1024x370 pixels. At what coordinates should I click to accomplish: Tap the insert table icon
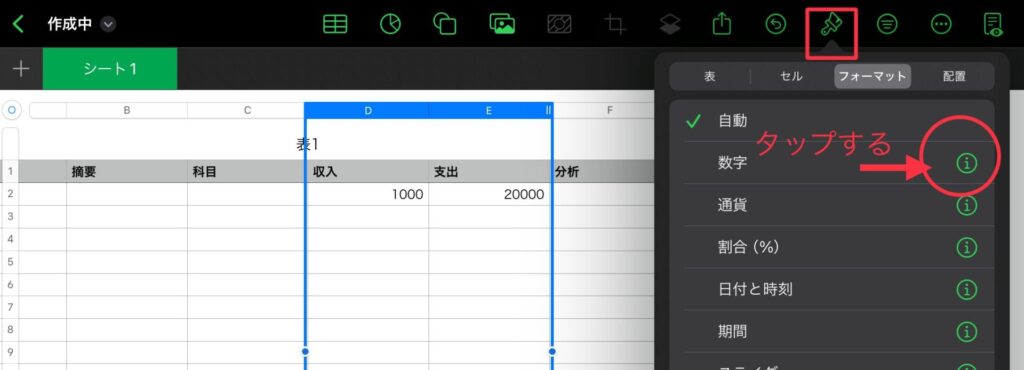pyautogui.click(x=335, y=24)
